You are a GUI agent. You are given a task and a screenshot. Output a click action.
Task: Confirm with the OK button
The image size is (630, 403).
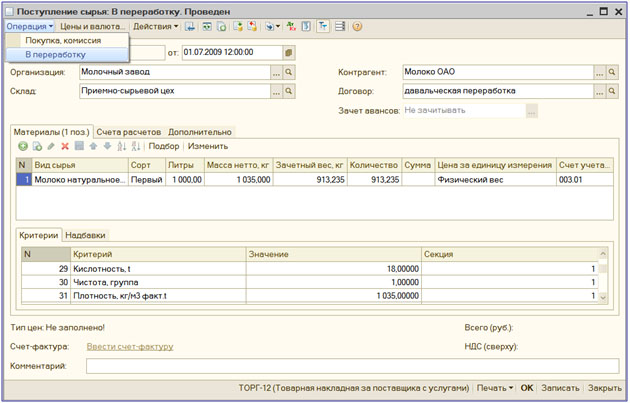pyautogui.click(x=527, y=388)
